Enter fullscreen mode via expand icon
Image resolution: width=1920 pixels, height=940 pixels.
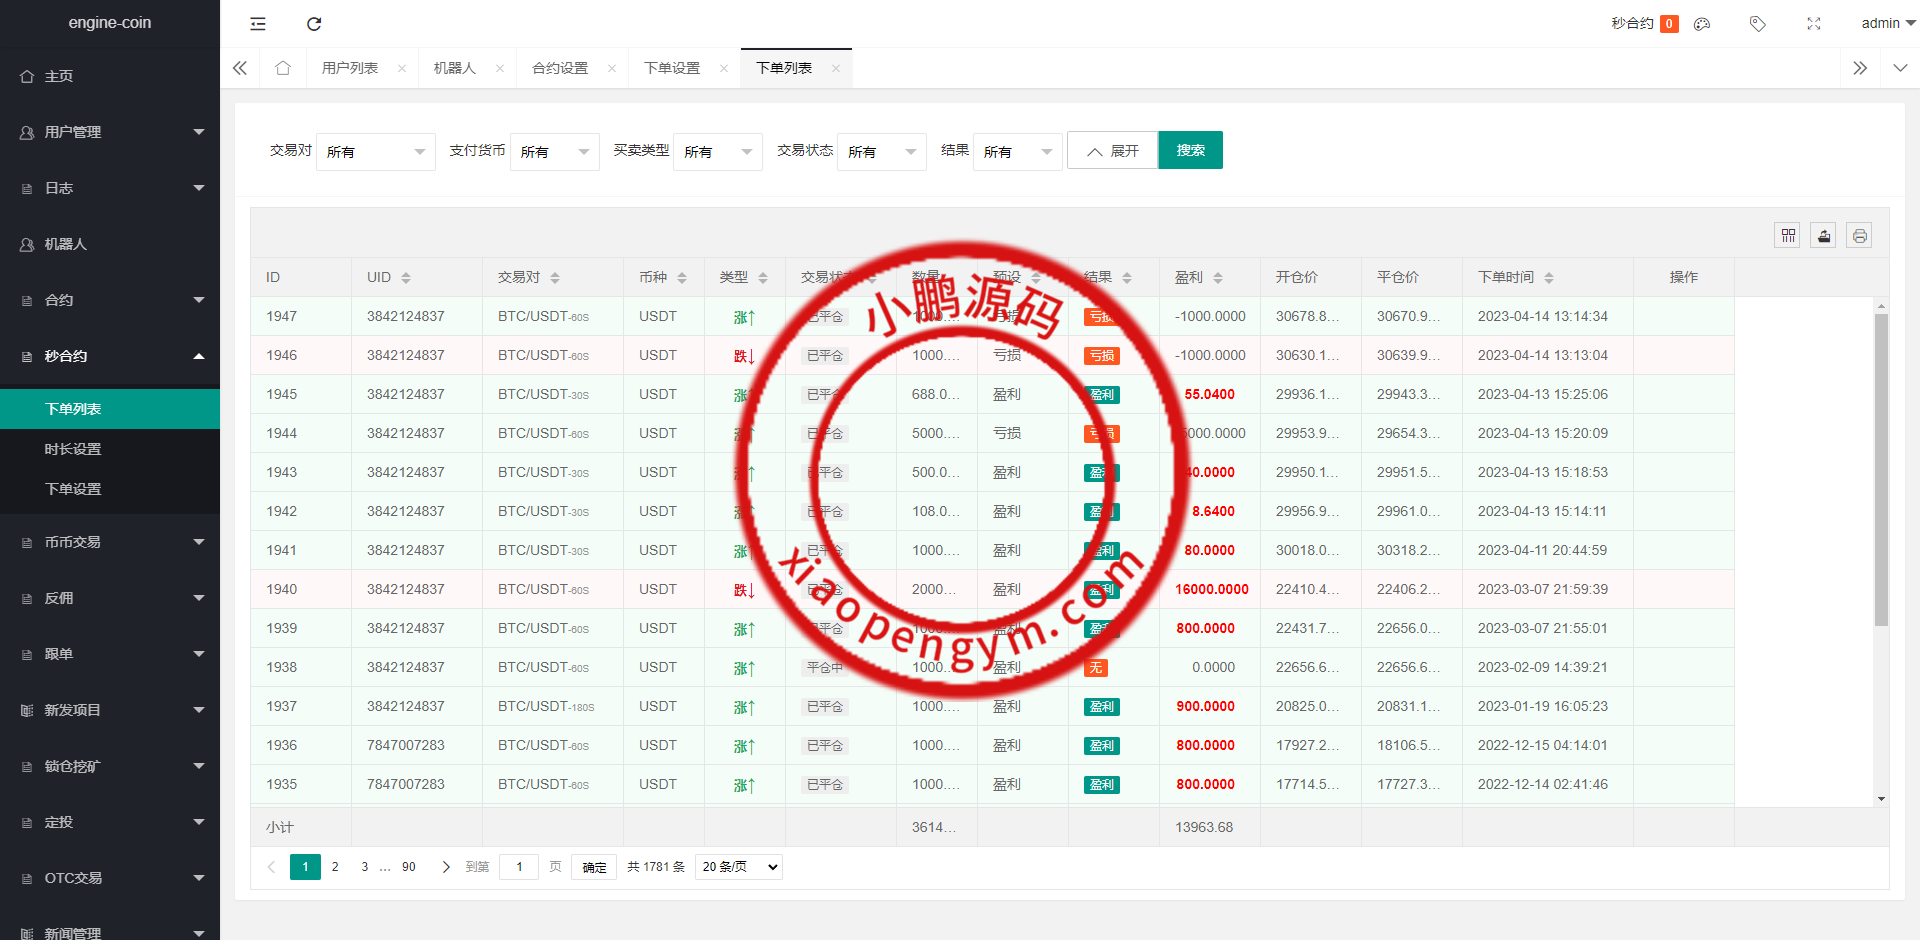coord(1814,24)
